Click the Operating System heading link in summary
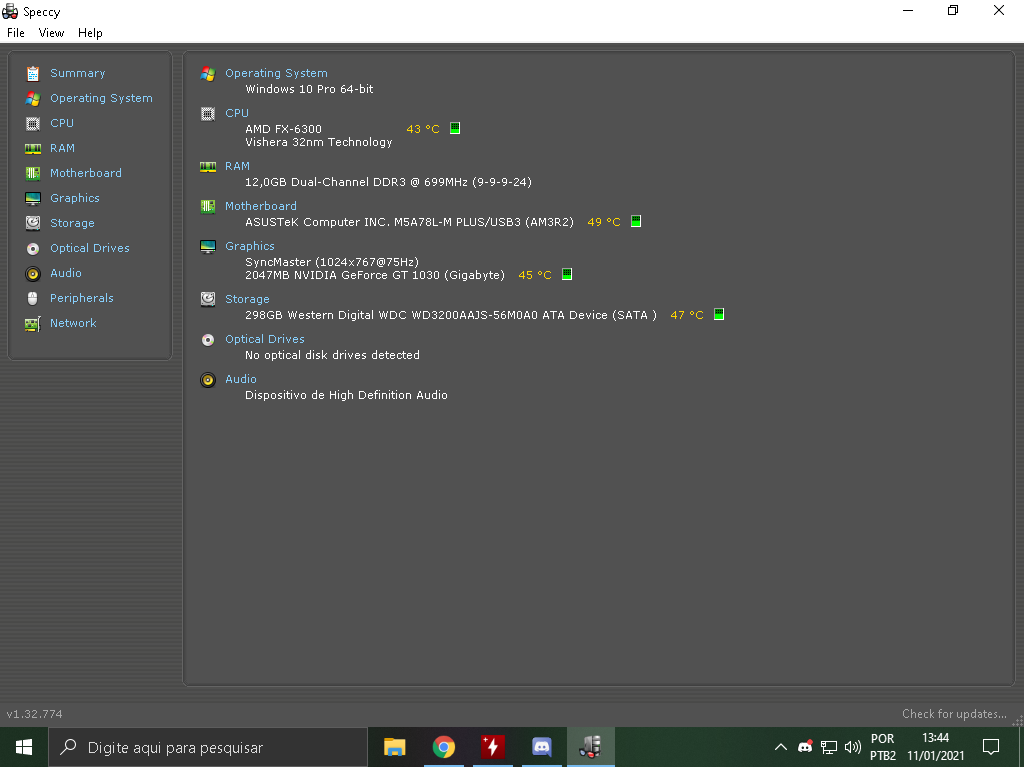The image size is (1024, 767). (276, 73)
